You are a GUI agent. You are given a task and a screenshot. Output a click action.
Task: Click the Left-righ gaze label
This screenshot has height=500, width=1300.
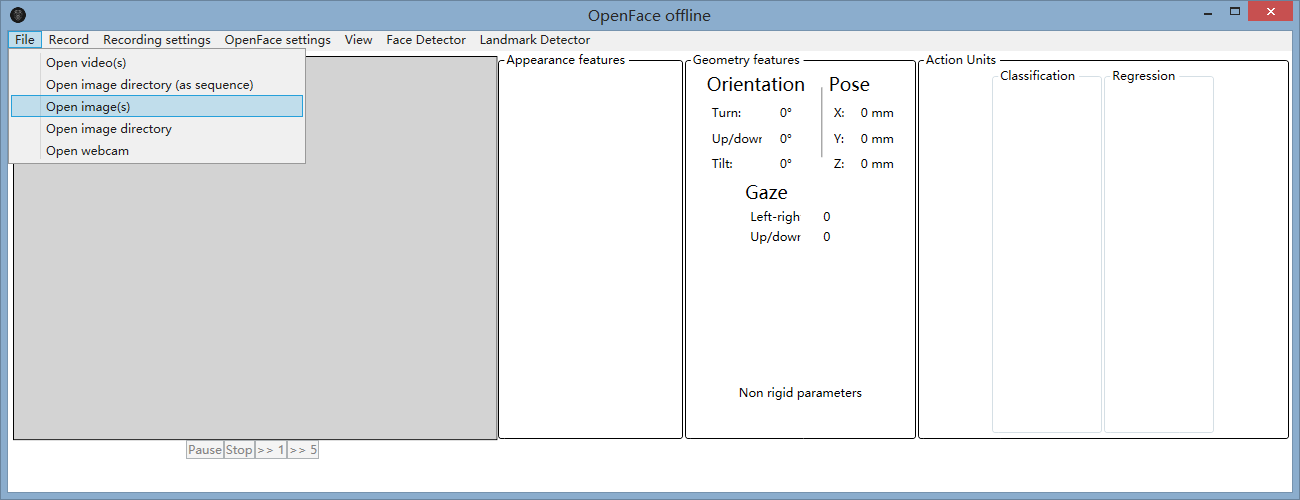click(775, 217)
